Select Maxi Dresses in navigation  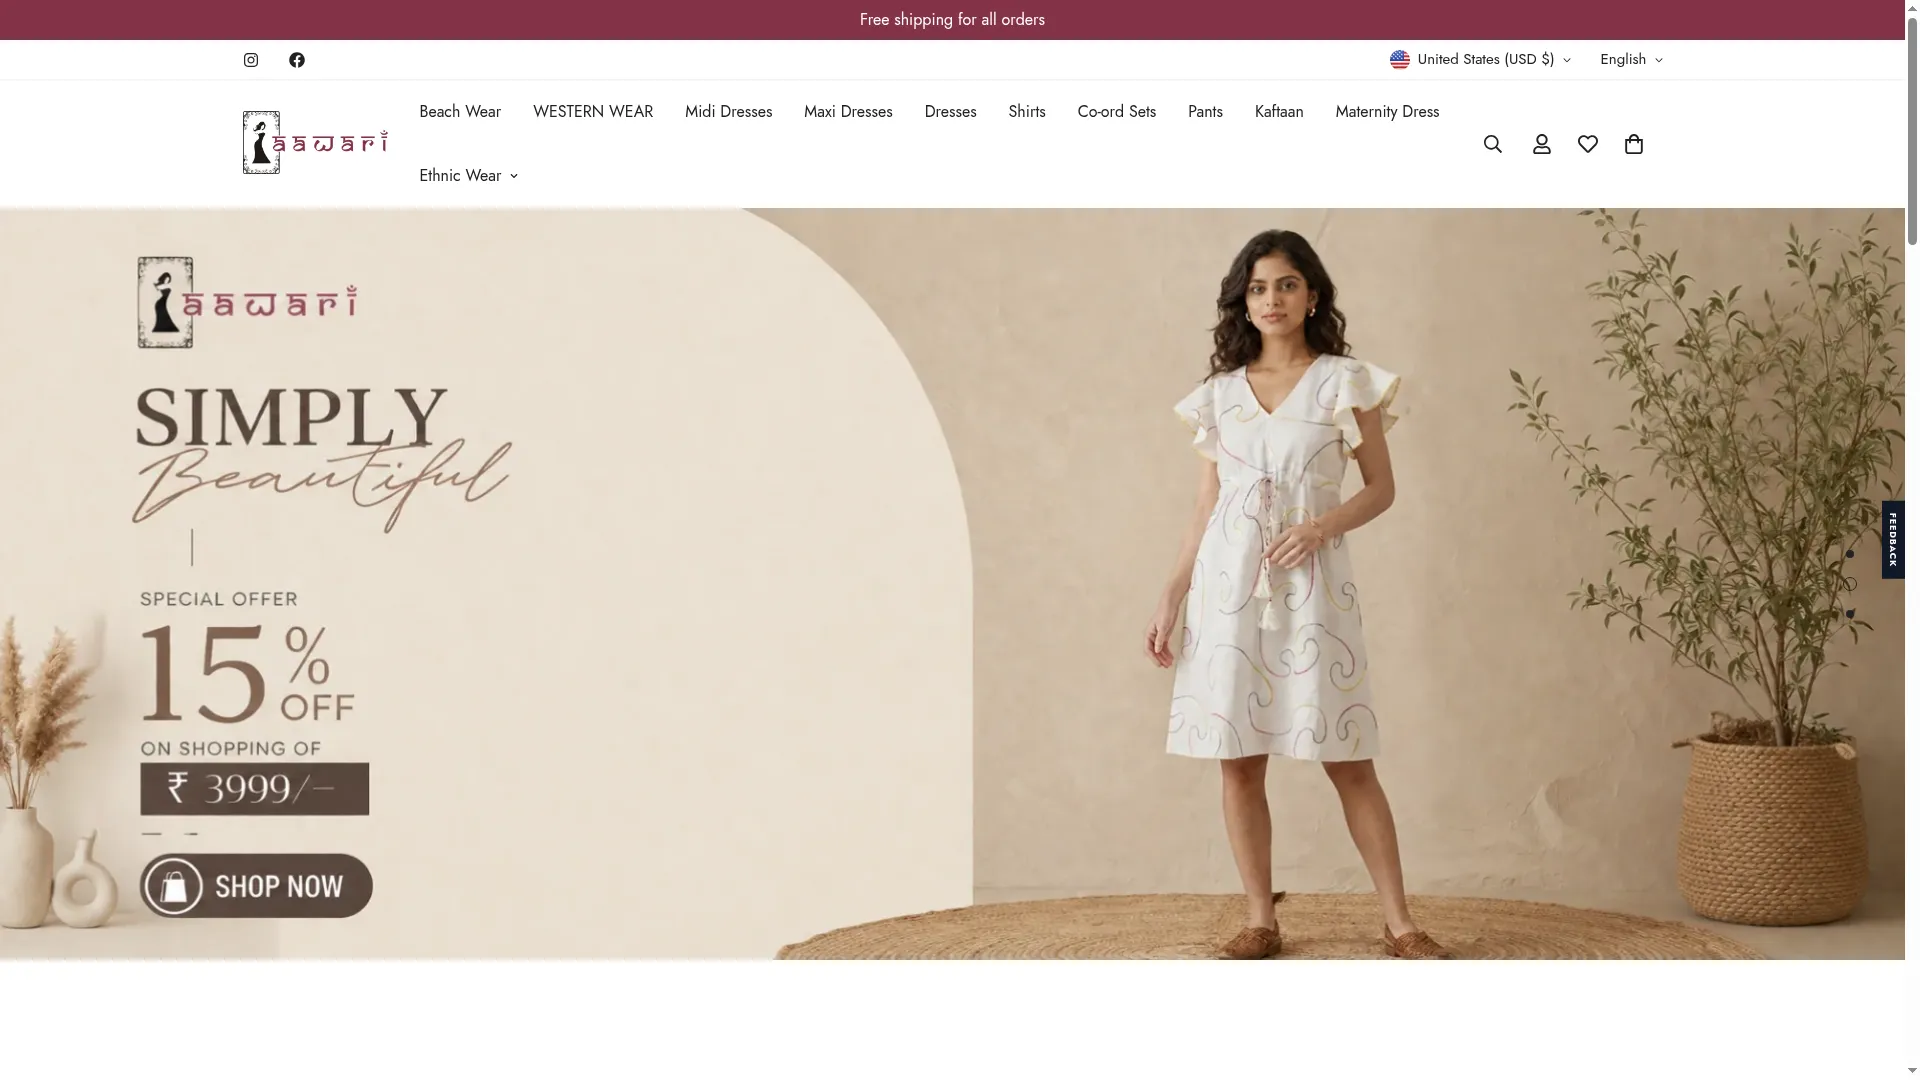pyautogui.click(x=848, y=112)
